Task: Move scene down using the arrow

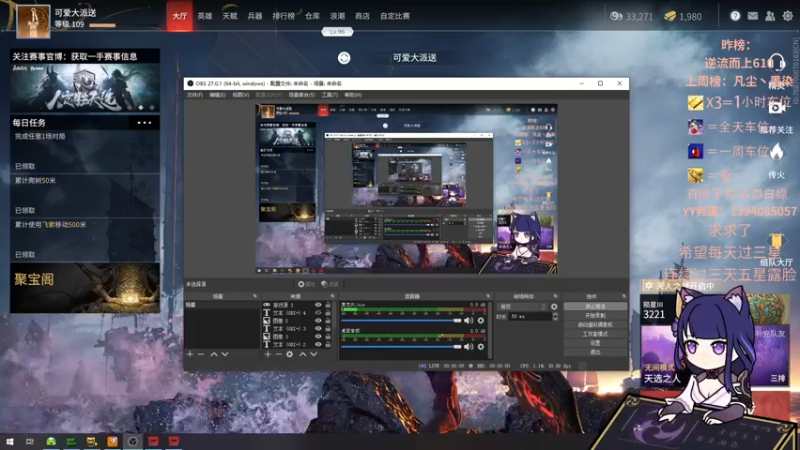Action: pyautogui.click(x=225, y=354)
